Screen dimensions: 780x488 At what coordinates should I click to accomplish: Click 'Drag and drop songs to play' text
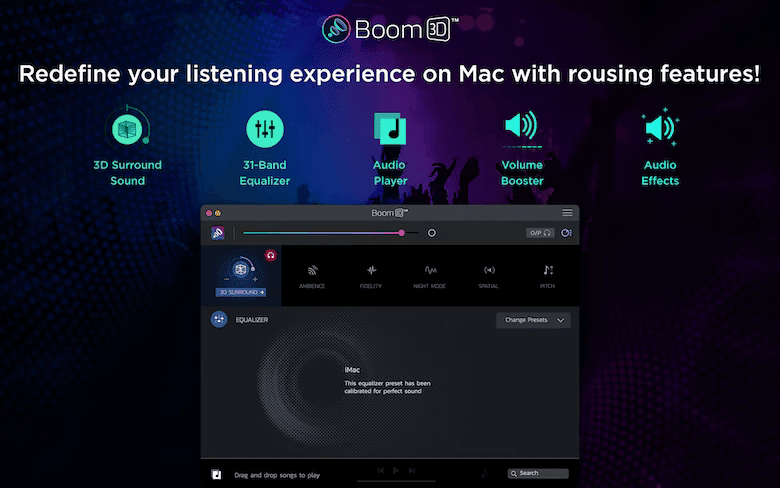tap(277, 475)
